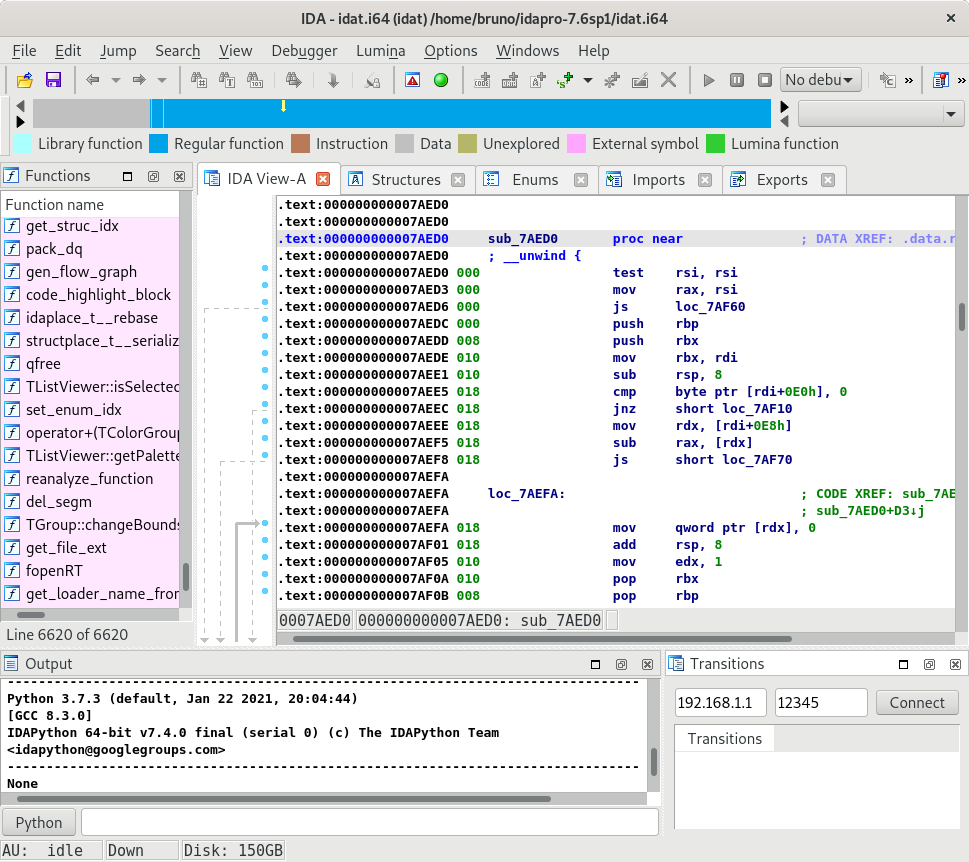Viewport: 969px width, 862px height.
Task: Click the Open file toolbar icon
Action: click(25, 80)
